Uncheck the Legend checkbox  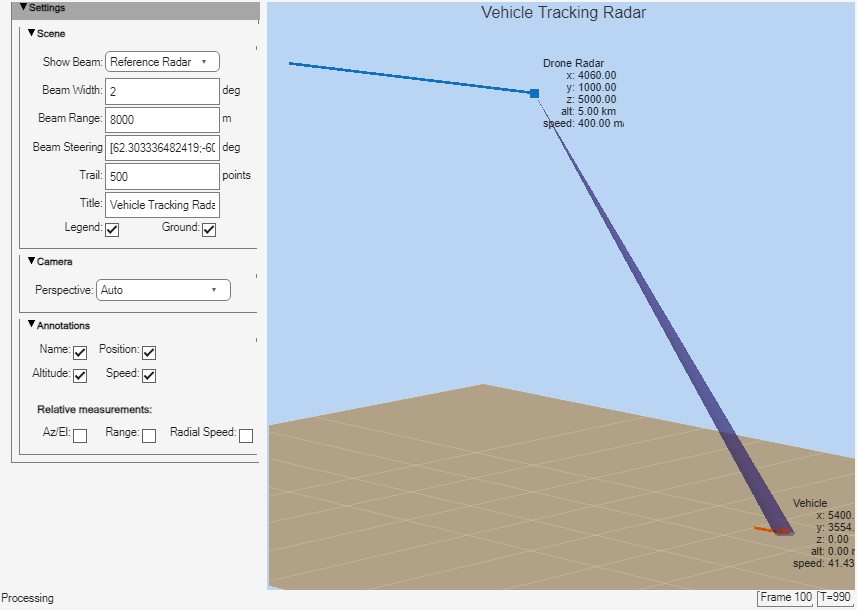pos(112,230)
